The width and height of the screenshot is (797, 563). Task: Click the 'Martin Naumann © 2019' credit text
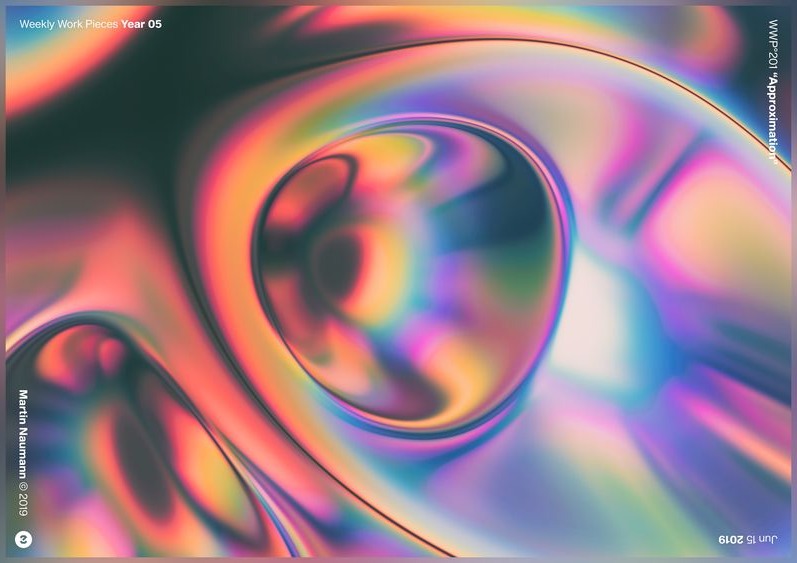[23, 453]
